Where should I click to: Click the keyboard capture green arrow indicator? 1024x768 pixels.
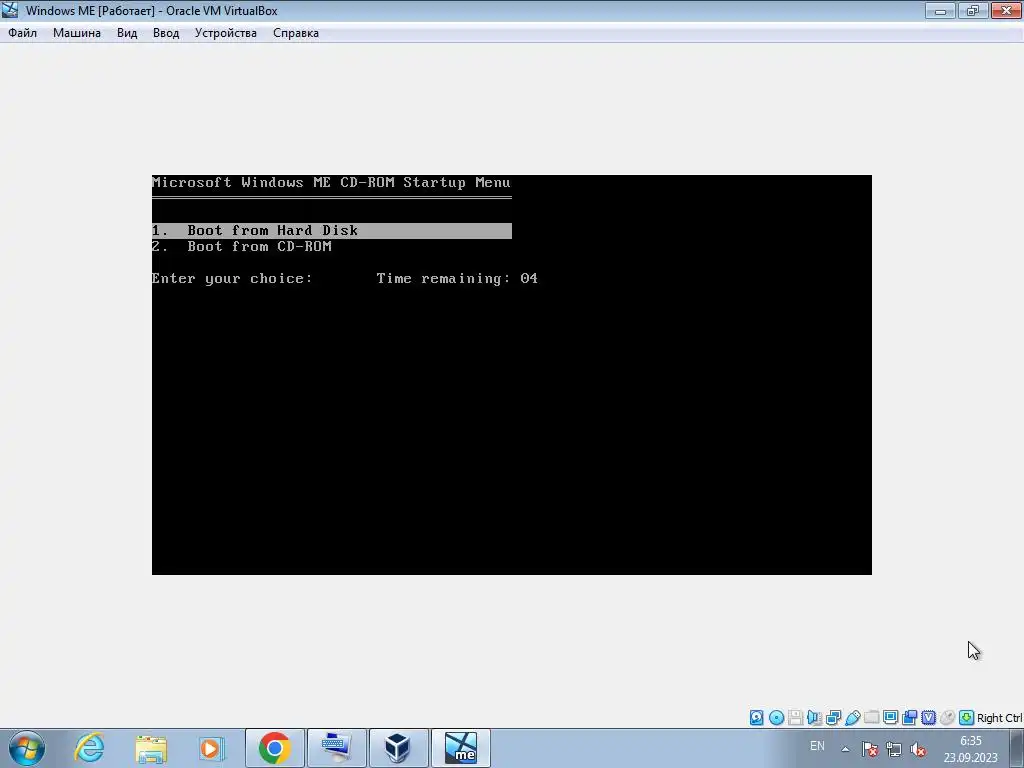[x=967, y=718]
